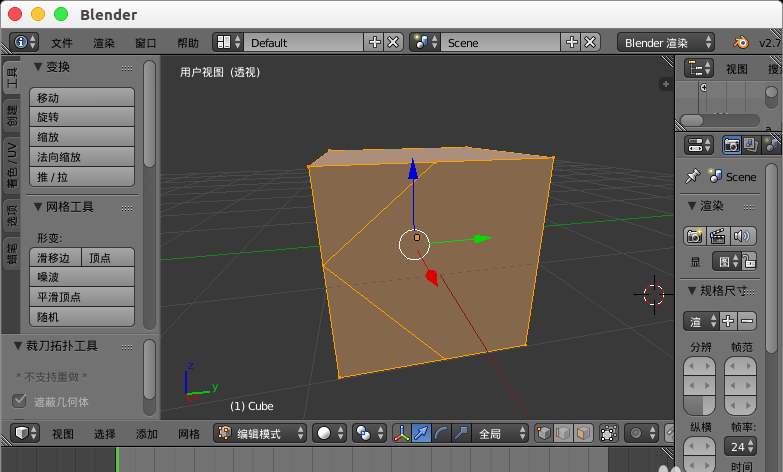Click the 平滑顶点 button

(82, 297)
